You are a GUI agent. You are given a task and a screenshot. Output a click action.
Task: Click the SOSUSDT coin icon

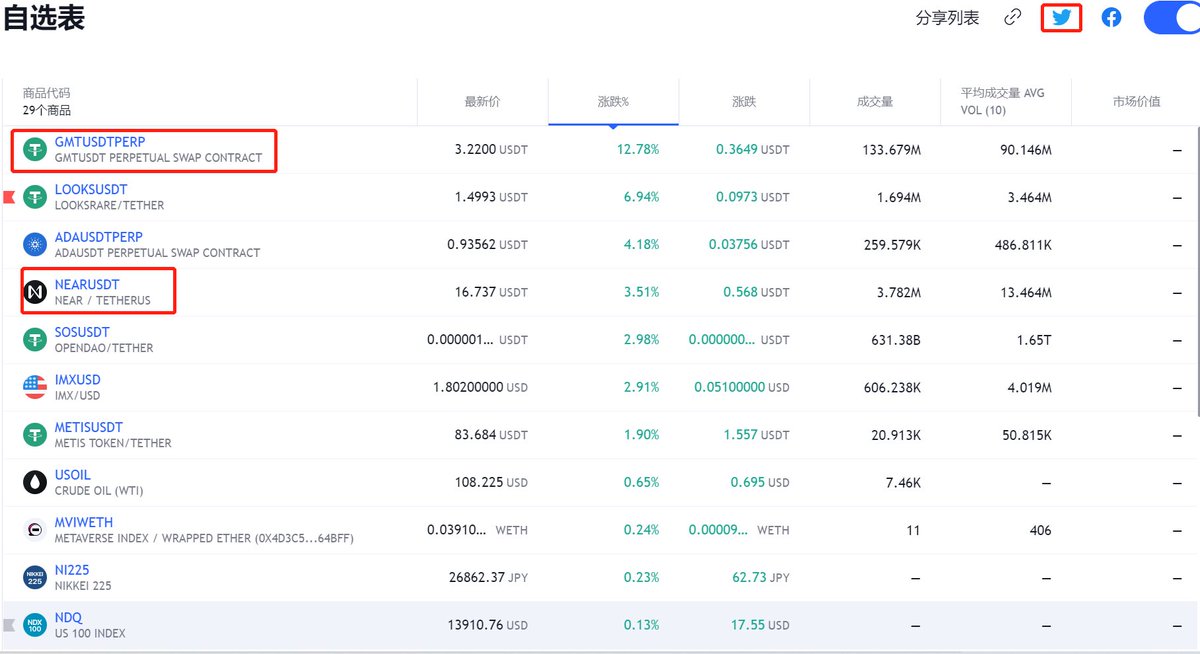click(x=35, y=340)
